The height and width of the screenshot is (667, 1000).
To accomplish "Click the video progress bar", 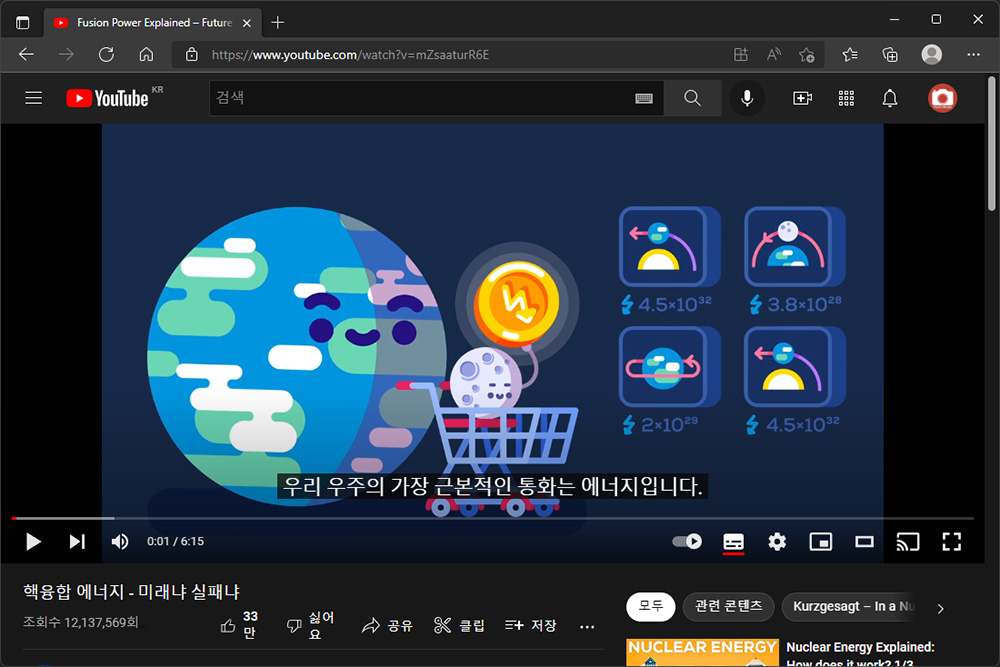I will [x=492, y=518].
